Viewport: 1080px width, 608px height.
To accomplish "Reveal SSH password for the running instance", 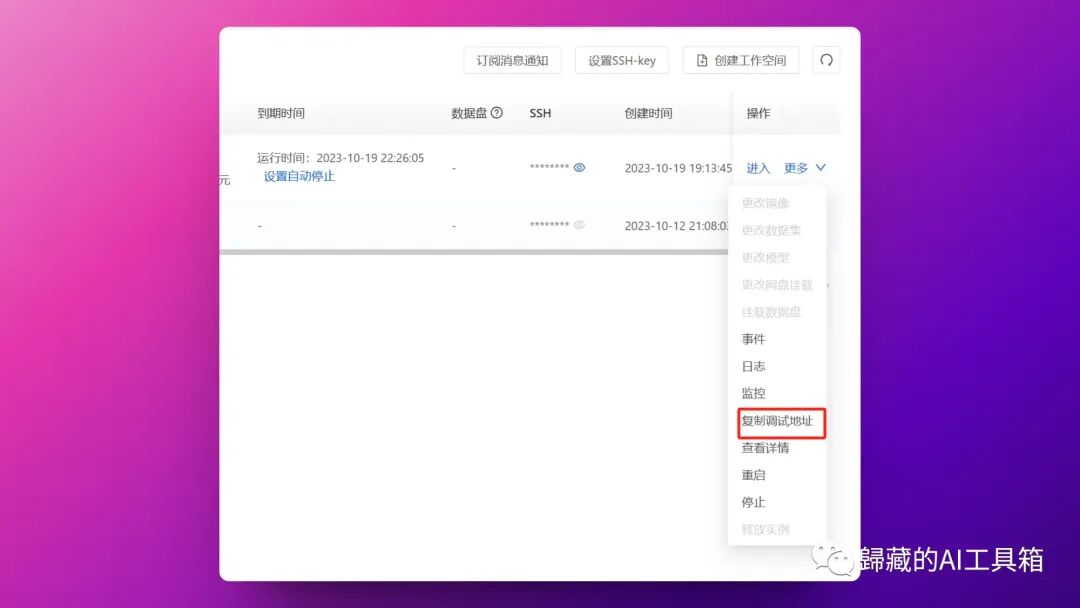I will 579,167.
